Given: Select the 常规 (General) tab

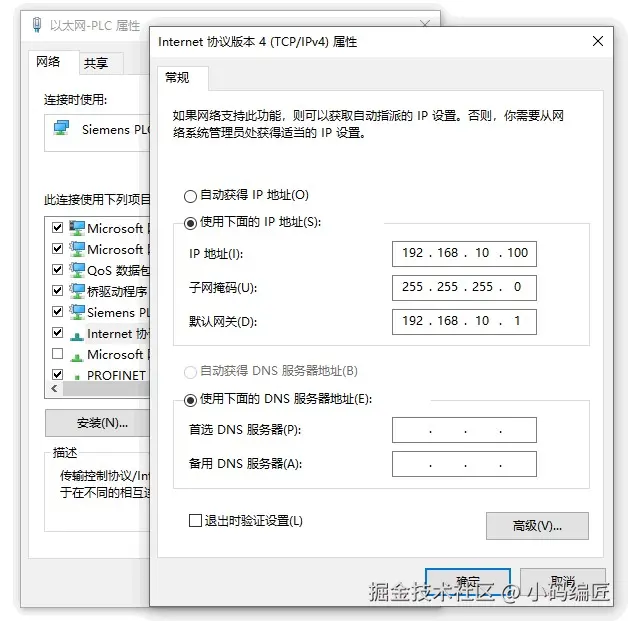Looking at the screenshot, I should point(177,77).
